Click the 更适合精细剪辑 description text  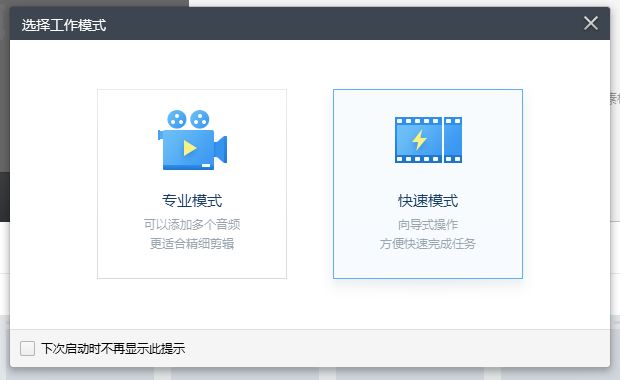(192, 244)
